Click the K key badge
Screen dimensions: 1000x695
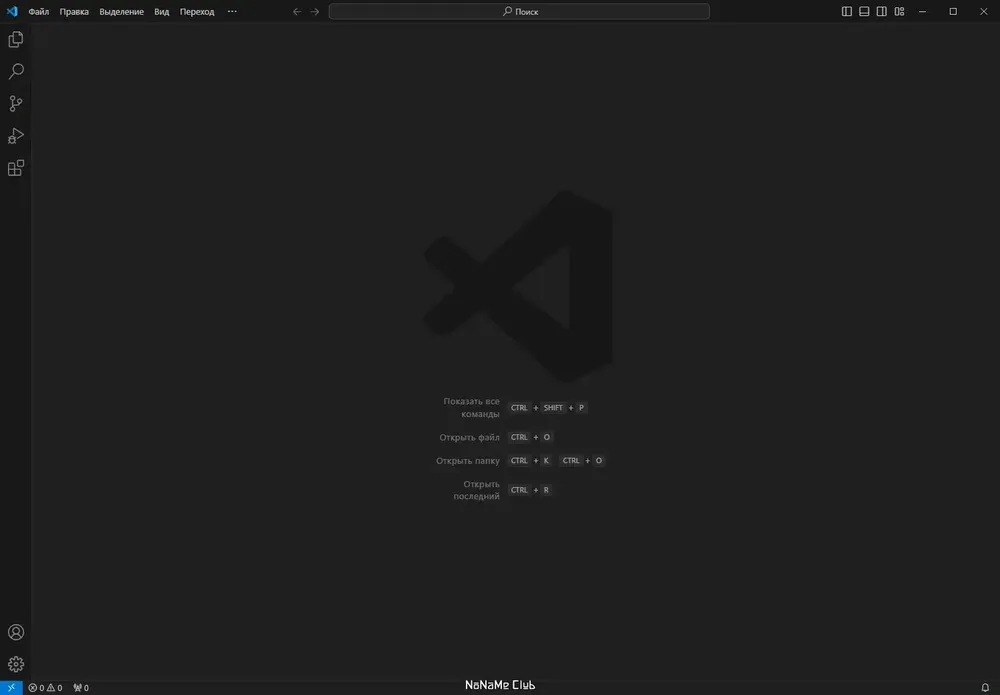[x=546, y=460]
